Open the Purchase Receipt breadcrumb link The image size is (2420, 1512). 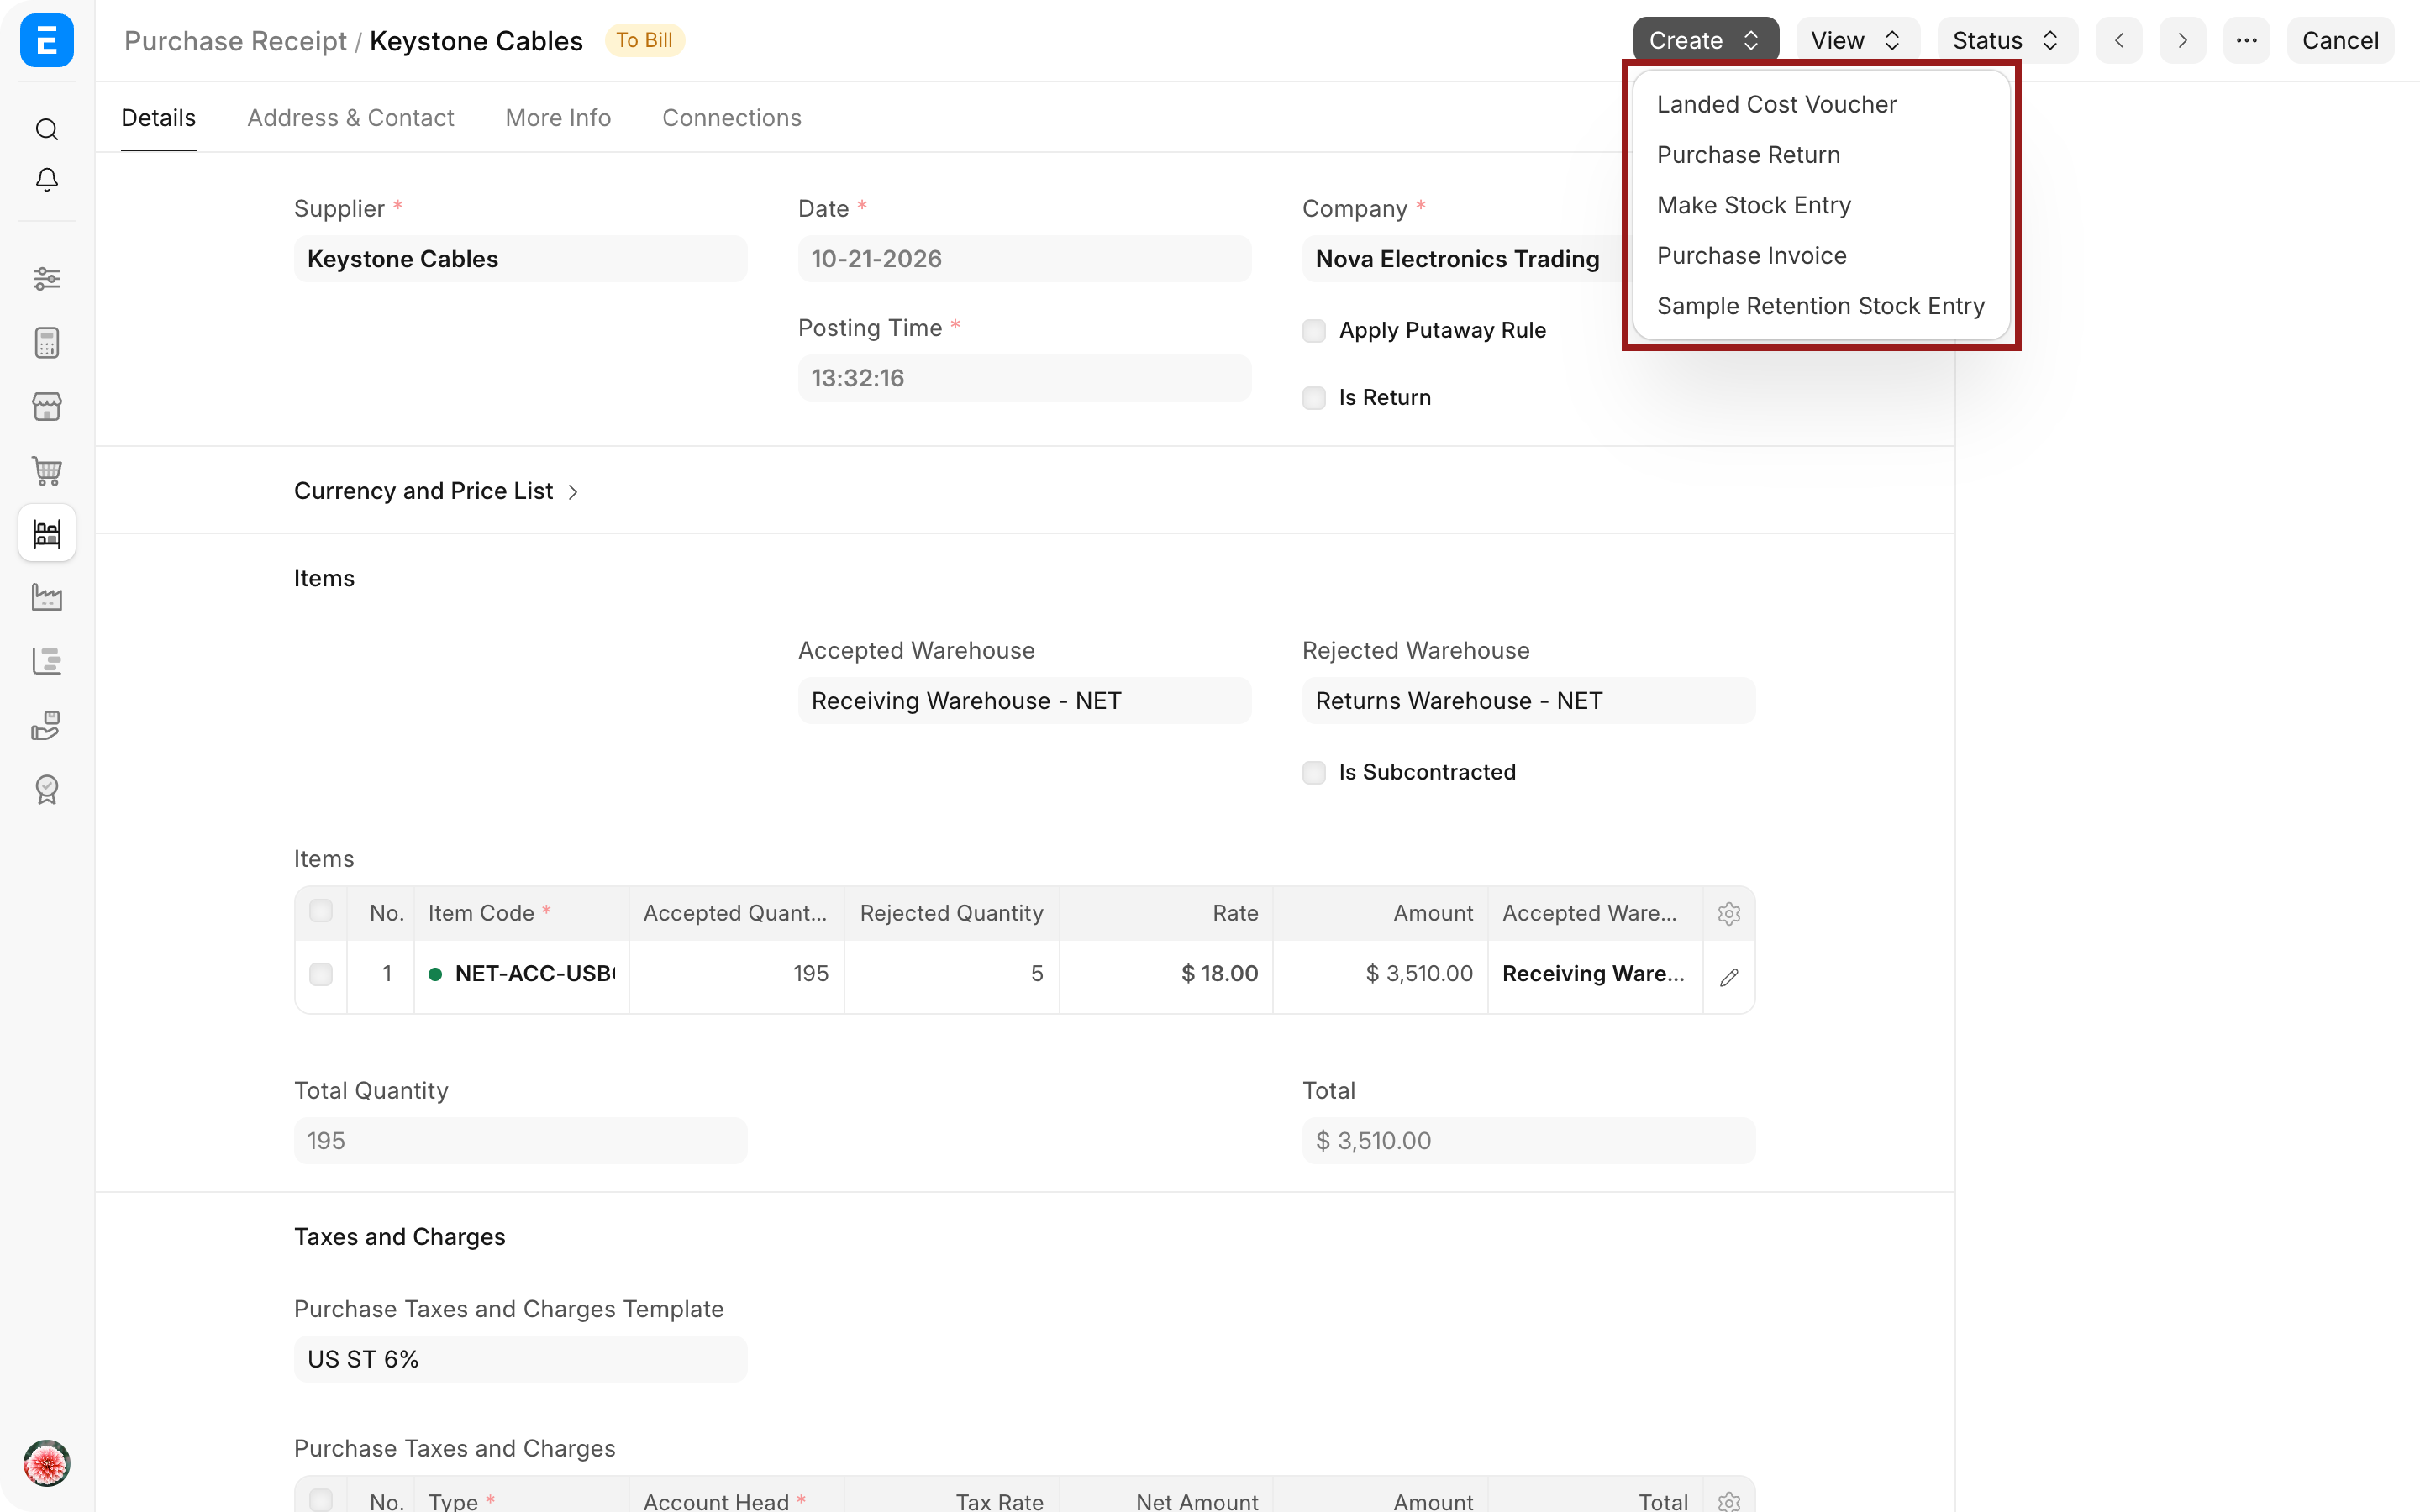tap(235, 41)
